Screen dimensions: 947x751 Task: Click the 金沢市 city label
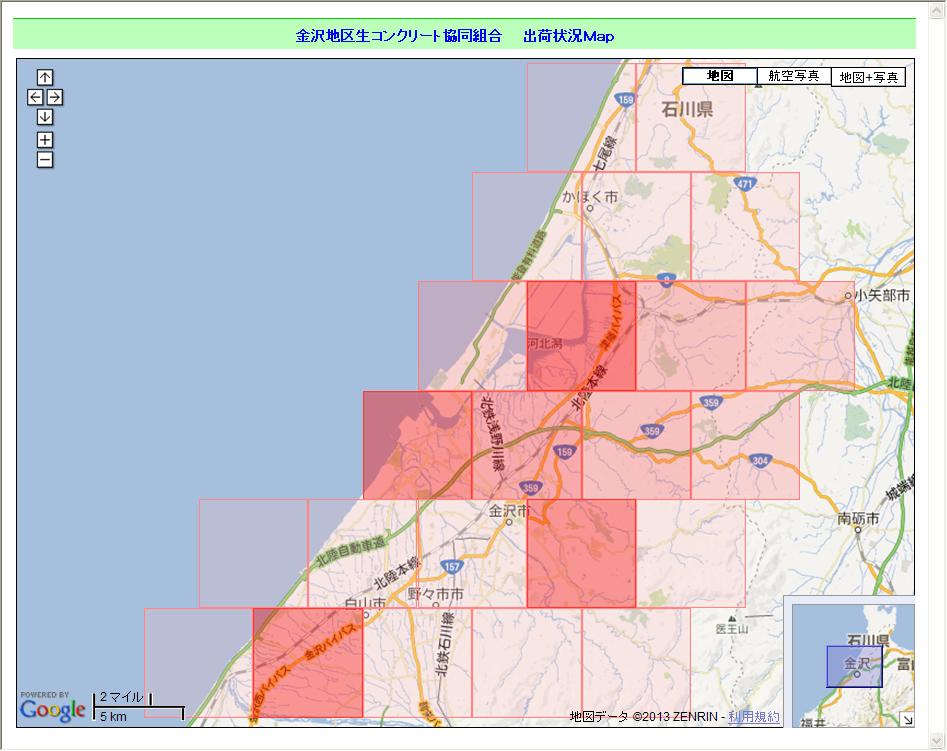(510, 510)
